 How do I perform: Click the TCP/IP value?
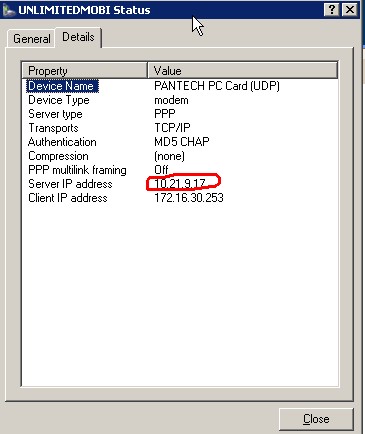pyautogui.click(x=172, y=128)
